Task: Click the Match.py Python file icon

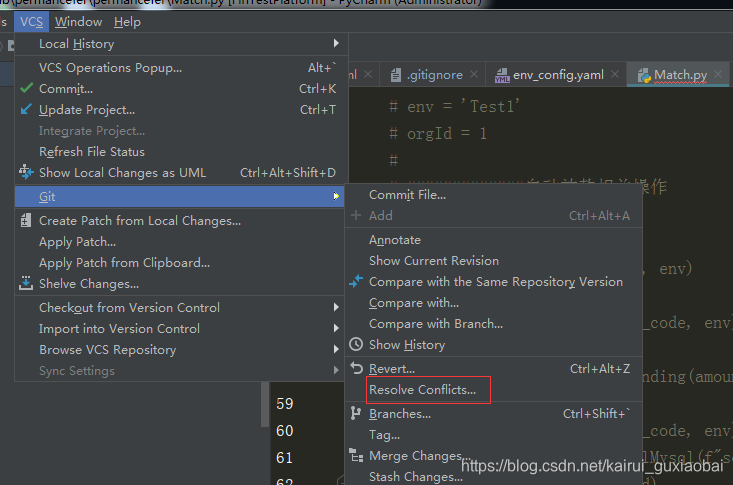Action: point(644,75)
